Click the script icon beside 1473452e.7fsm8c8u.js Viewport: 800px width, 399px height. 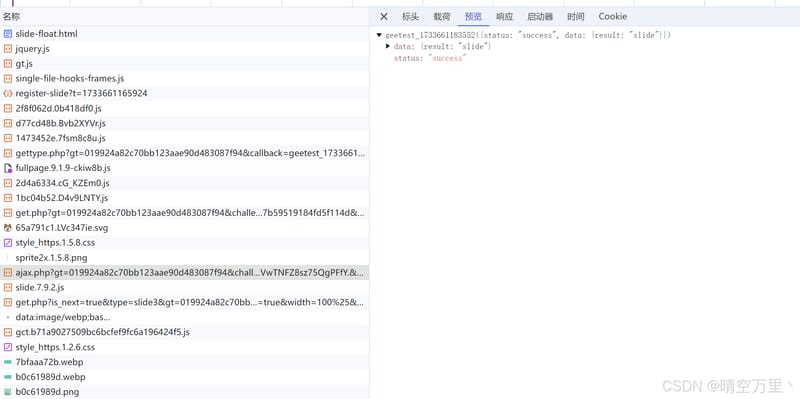point(8,138)
